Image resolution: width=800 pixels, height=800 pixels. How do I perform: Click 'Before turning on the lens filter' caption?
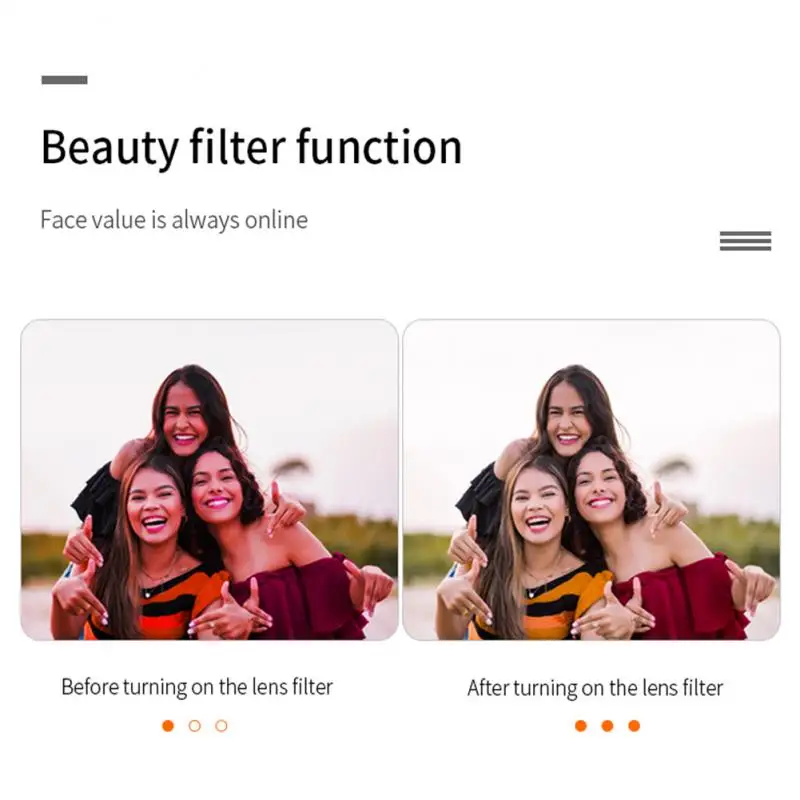197,687
